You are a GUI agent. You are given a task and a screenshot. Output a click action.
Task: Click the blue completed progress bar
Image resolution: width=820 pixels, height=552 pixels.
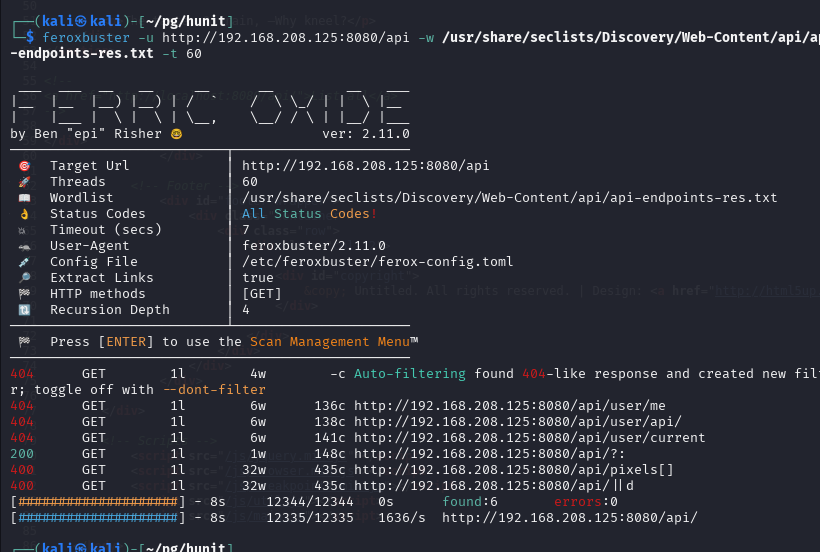click(x=98, y=518)
